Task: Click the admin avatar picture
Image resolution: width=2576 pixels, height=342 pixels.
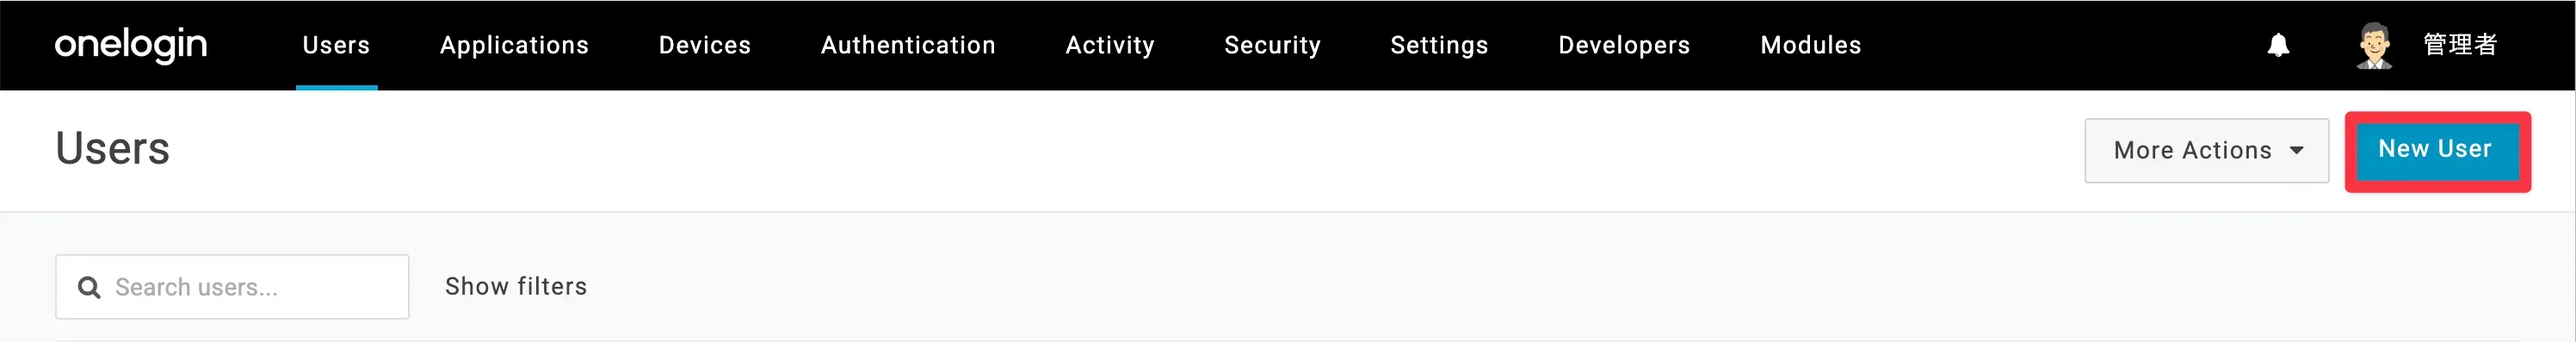Action: click(x=2374, y=46)
